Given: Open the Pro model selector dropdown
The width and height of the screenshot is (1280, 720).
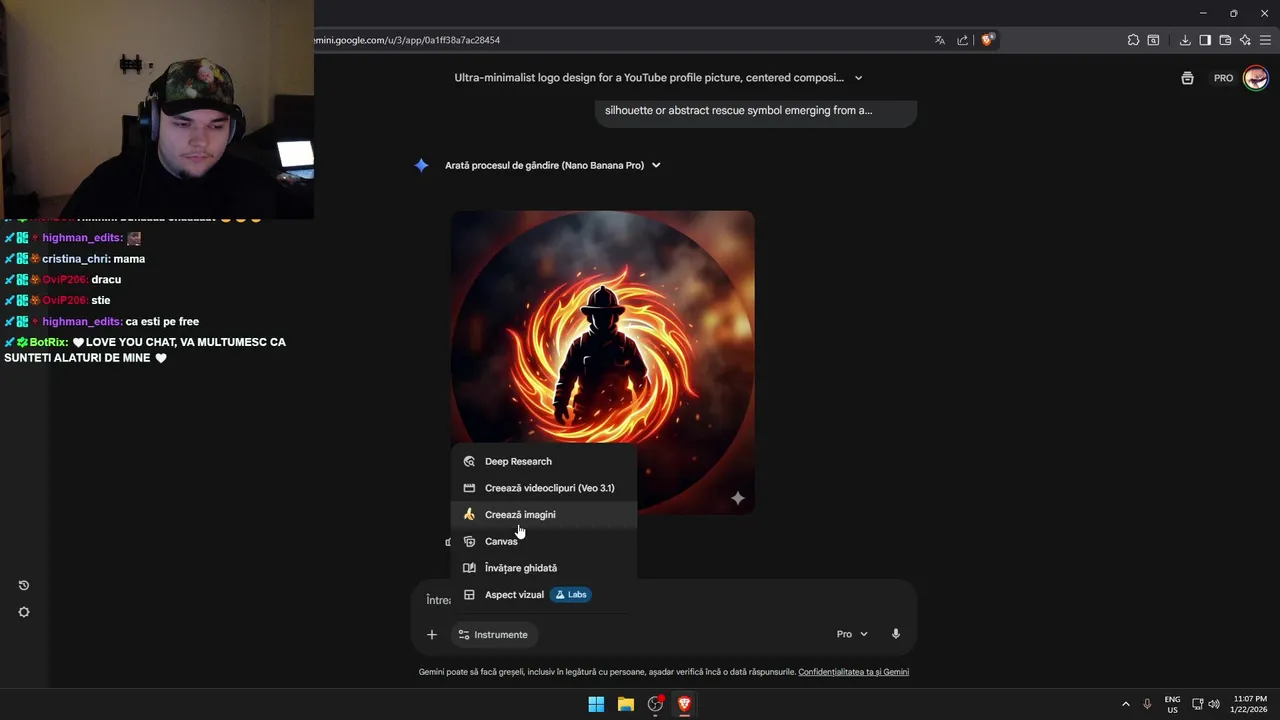Looking at the screenshot, I should 852,634.
